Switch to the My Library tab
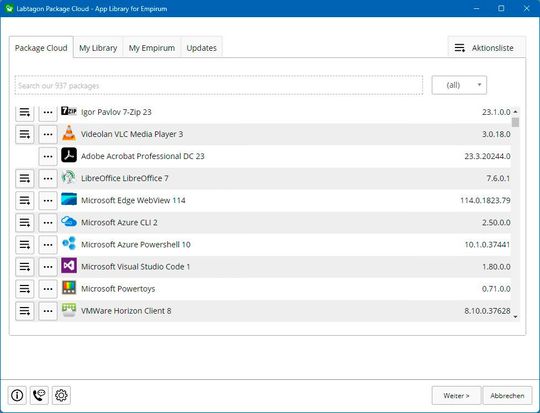The image size is (540, 413). click(x=98, y=48)
